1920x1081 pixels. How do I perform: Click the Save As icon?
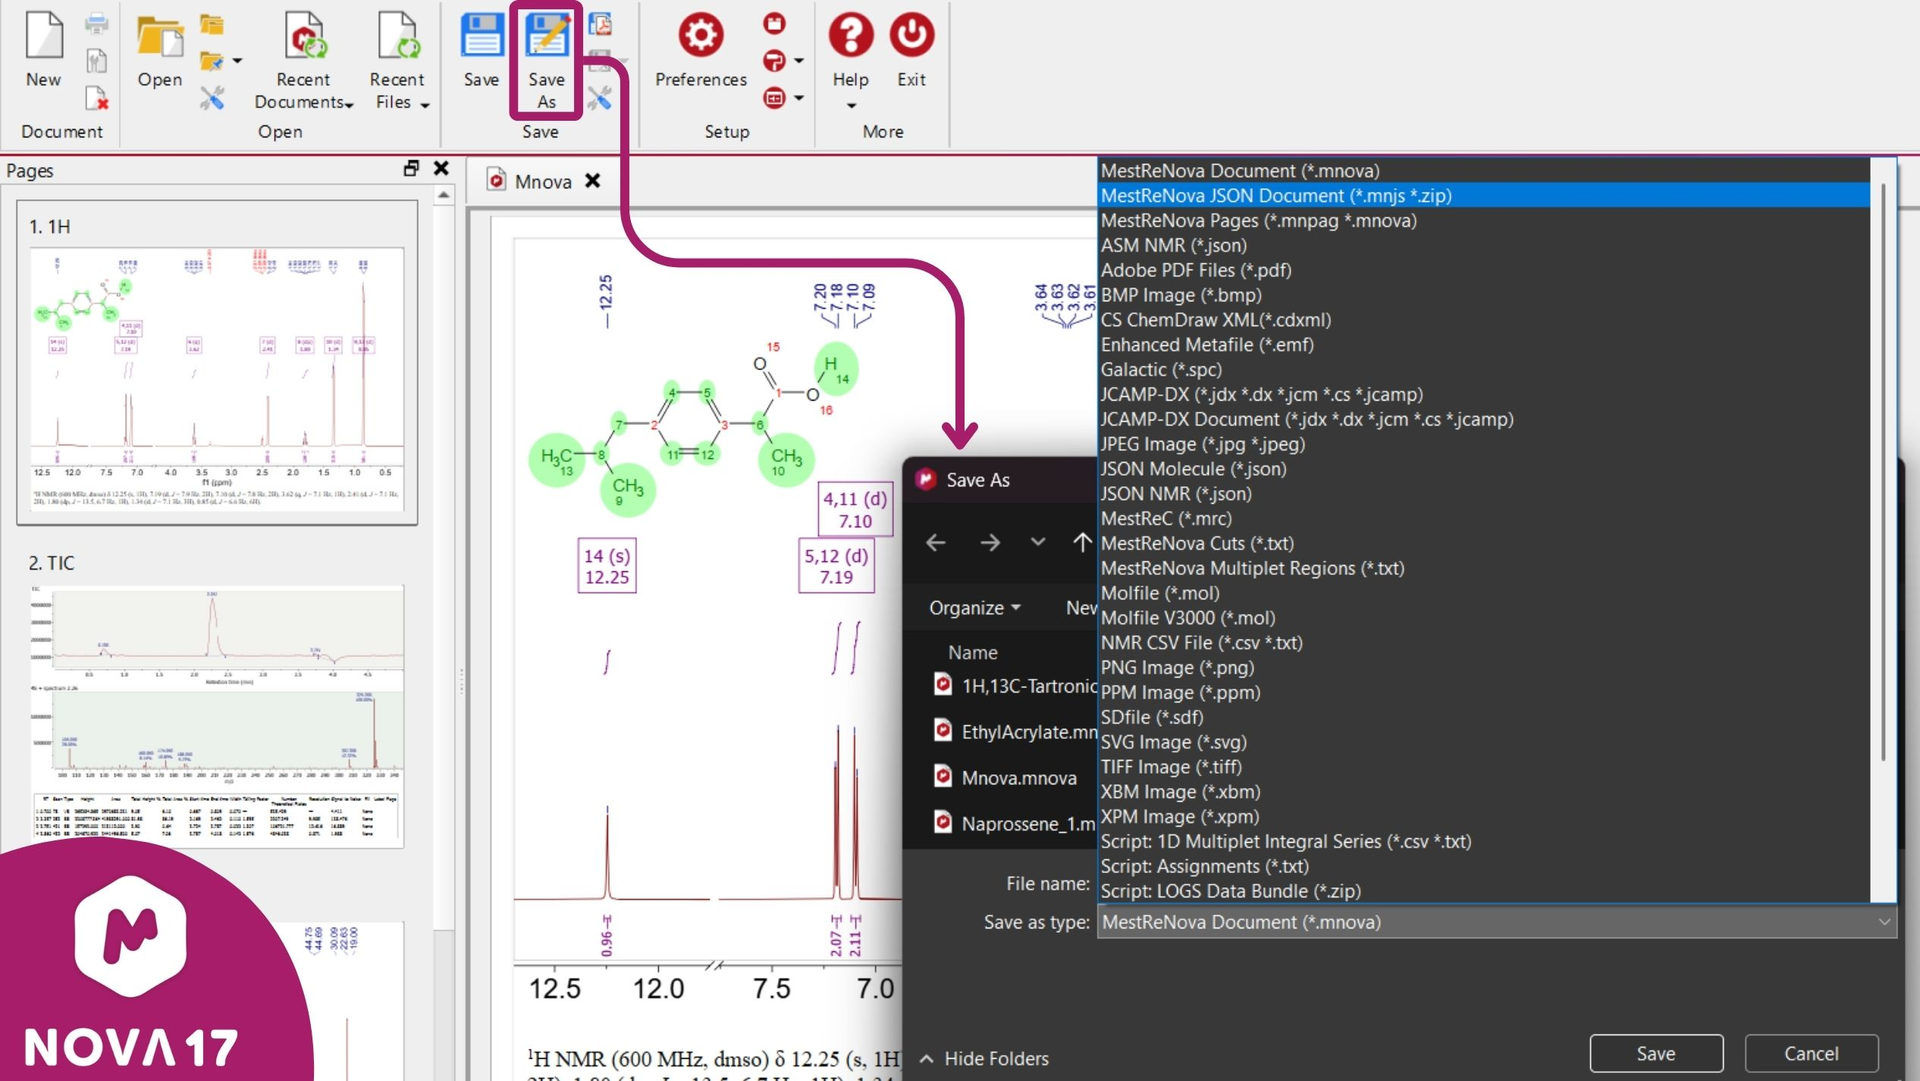click(546, 37)
